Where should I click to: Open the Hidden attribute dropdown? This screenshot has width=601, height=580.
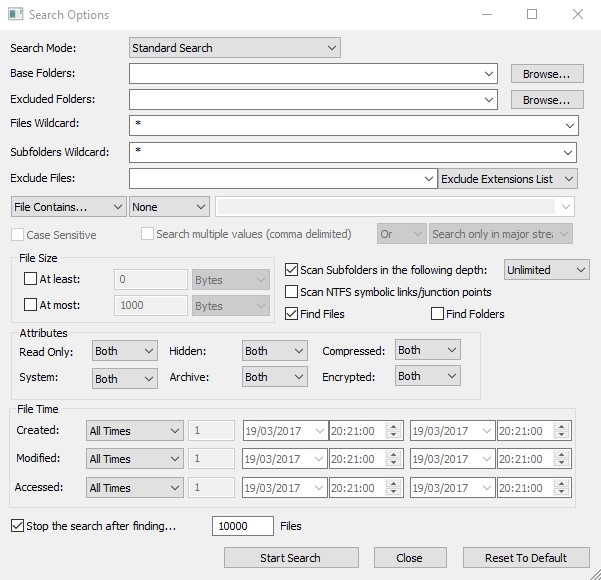click(x=274, y=351)
